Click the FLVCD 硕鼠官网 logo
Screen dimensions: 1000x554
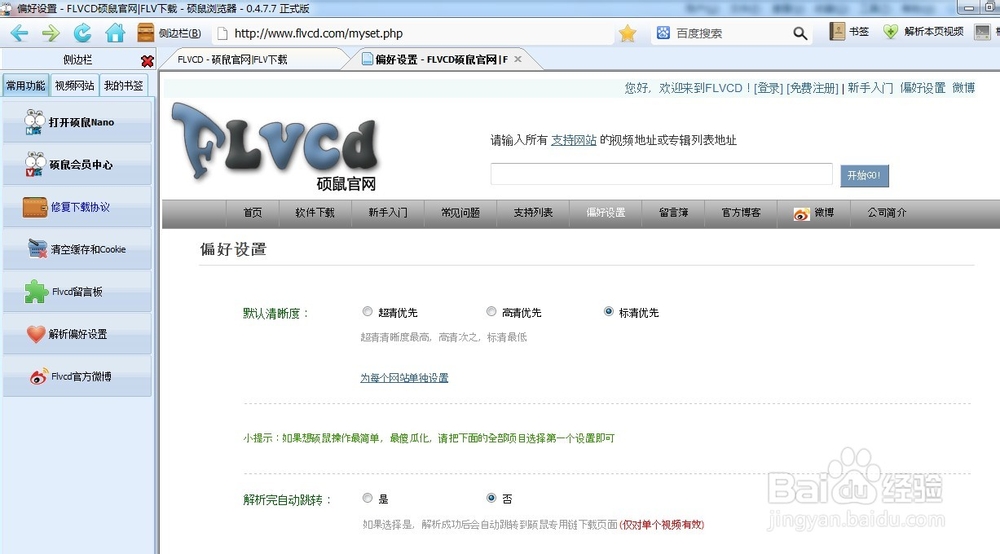[x=276, y=147]
